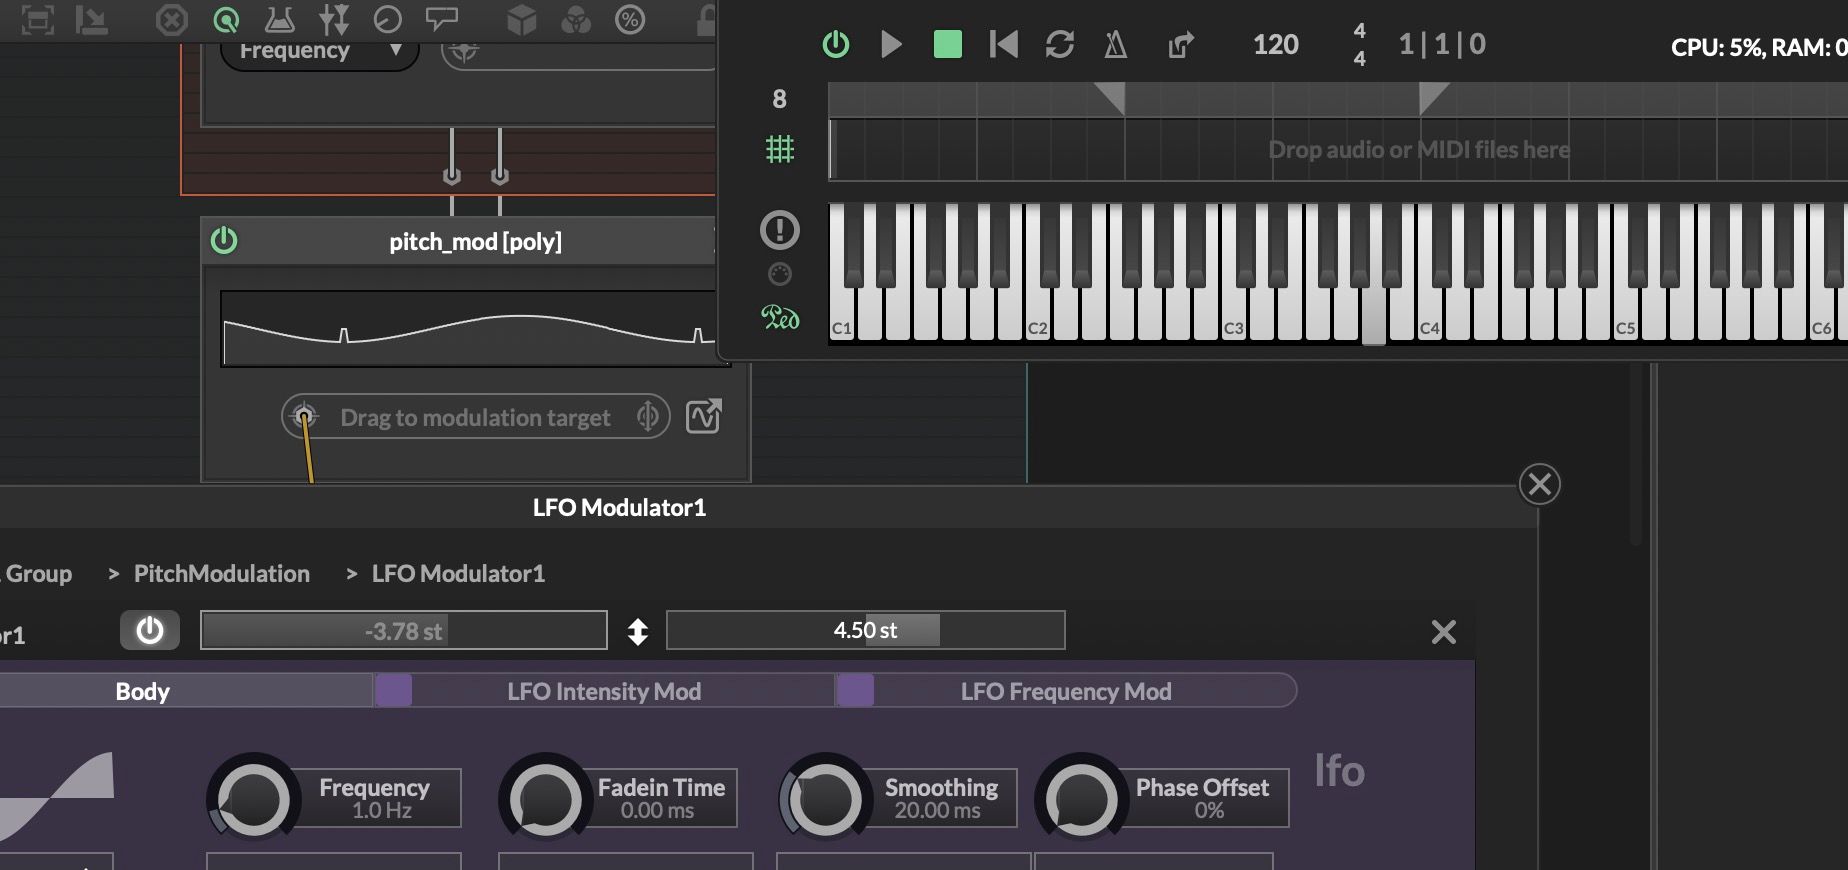This screenshot has height=870, width=1848.
Task: Open the Frequency dropdown in upper node
Action: (x=319, y=51)
